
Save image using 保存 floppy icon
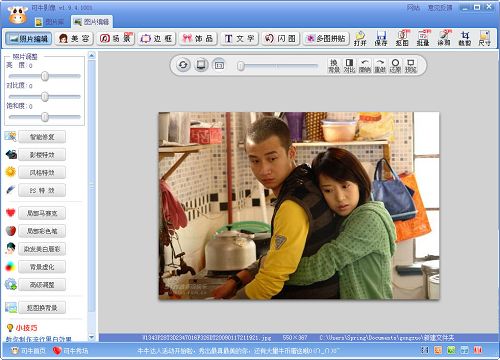pyautogui.click(x=381, y=38)
